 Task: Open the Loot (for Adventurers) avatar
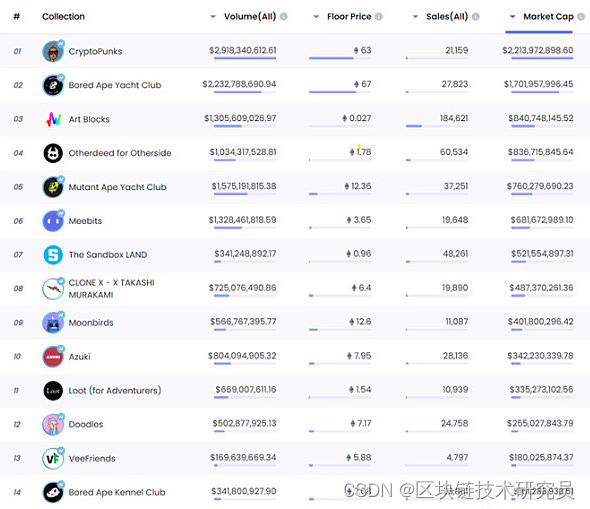[x=53, y=390]
